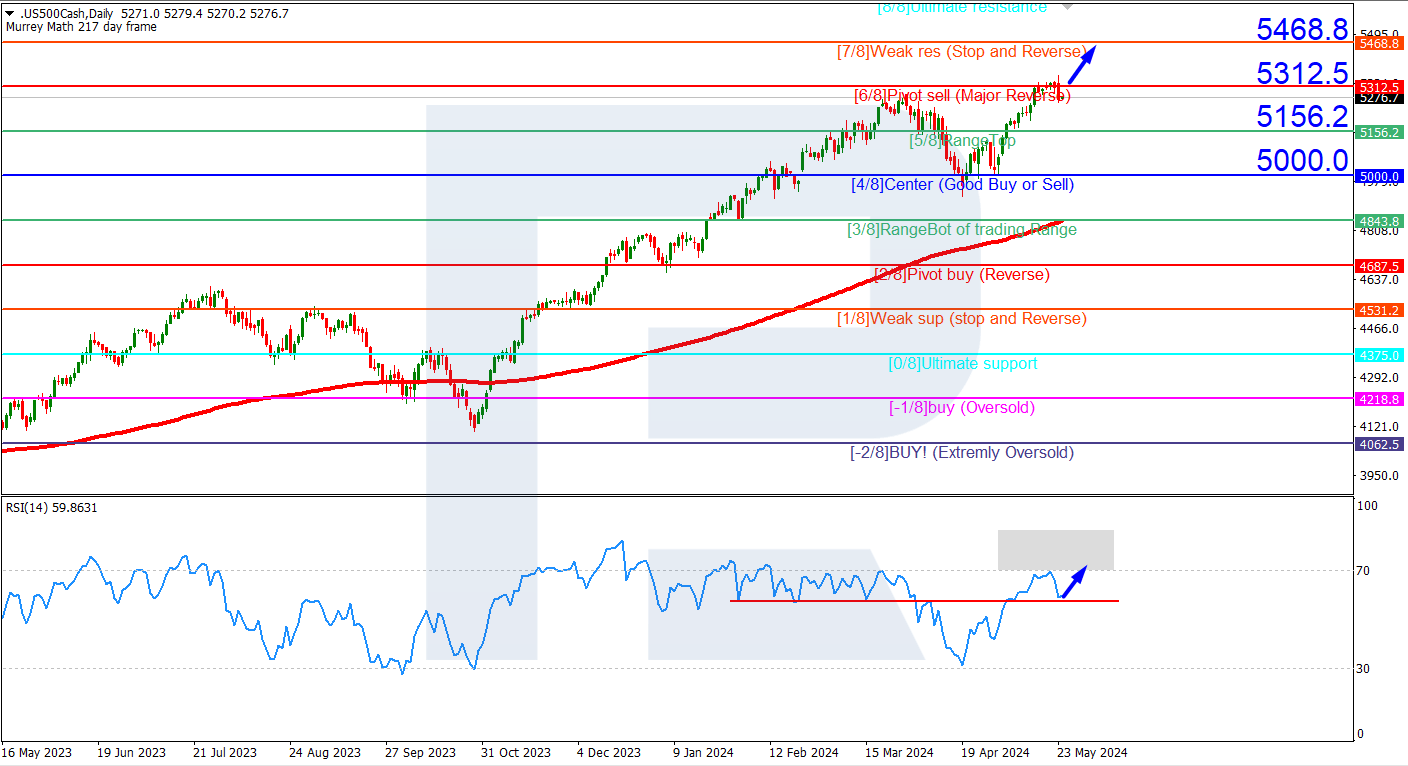Click the blue arrow pointing toward 5468.8

coord(1082,65)
